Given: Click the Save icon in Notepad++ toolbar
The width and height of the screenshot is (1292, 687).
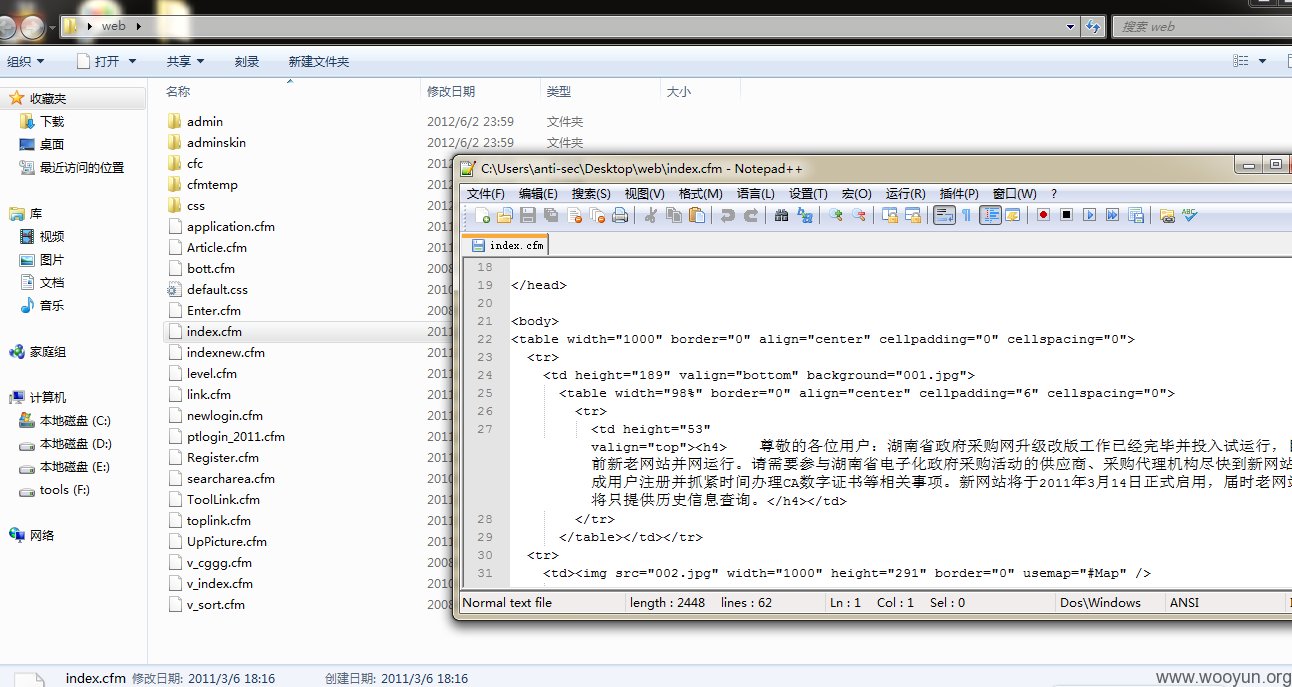Looking at the screenshot, I should coord(528,215).
